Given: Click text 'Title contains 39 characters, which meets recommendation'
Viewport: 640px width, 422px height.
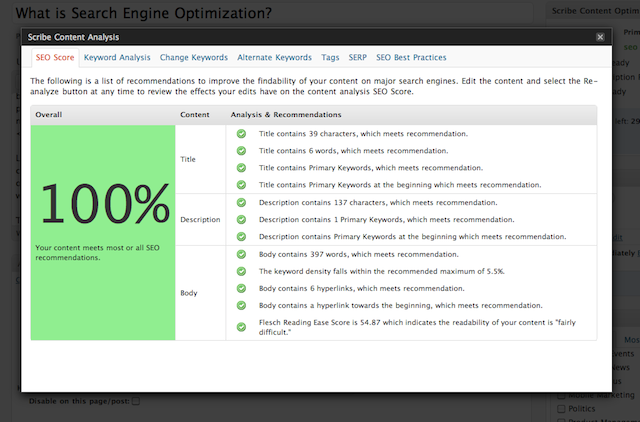Looking at the screenshot, I should click(363, 134).
